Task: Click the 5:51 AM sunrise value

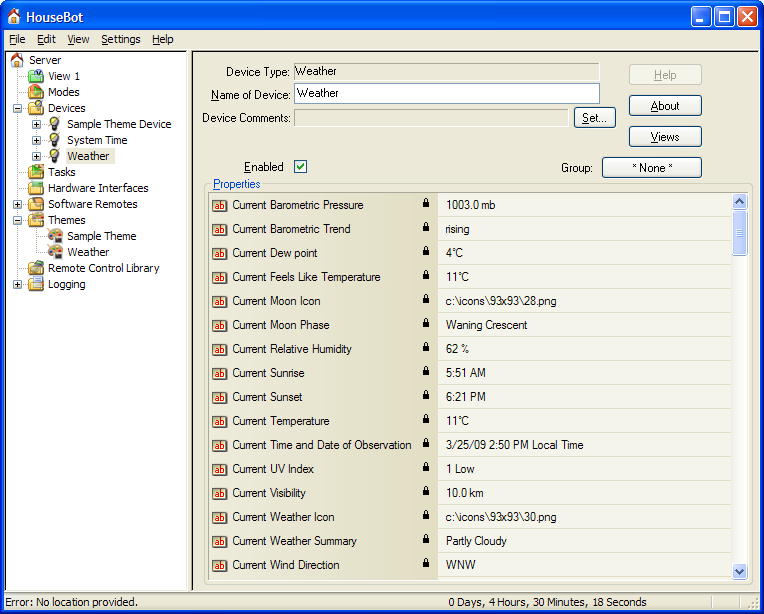Action: click(x=466, y=373)
